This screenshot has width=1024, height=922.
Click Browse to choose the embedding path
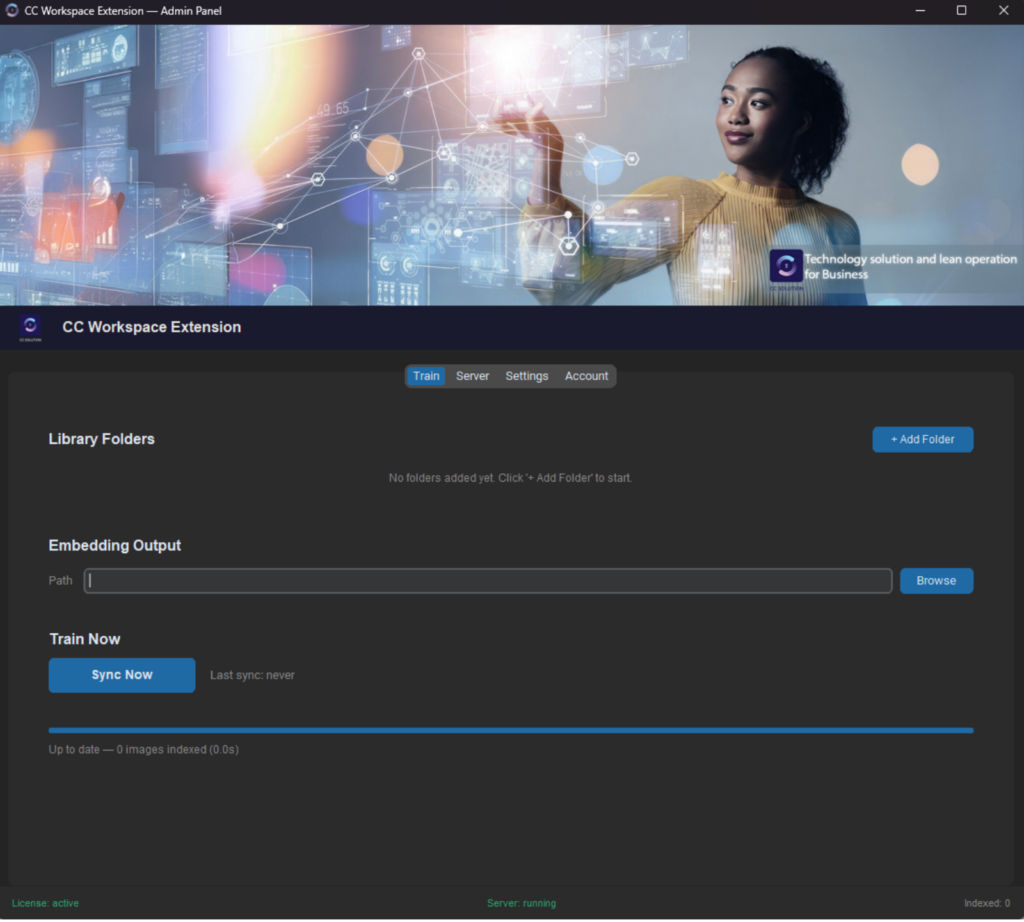point(936,581)
